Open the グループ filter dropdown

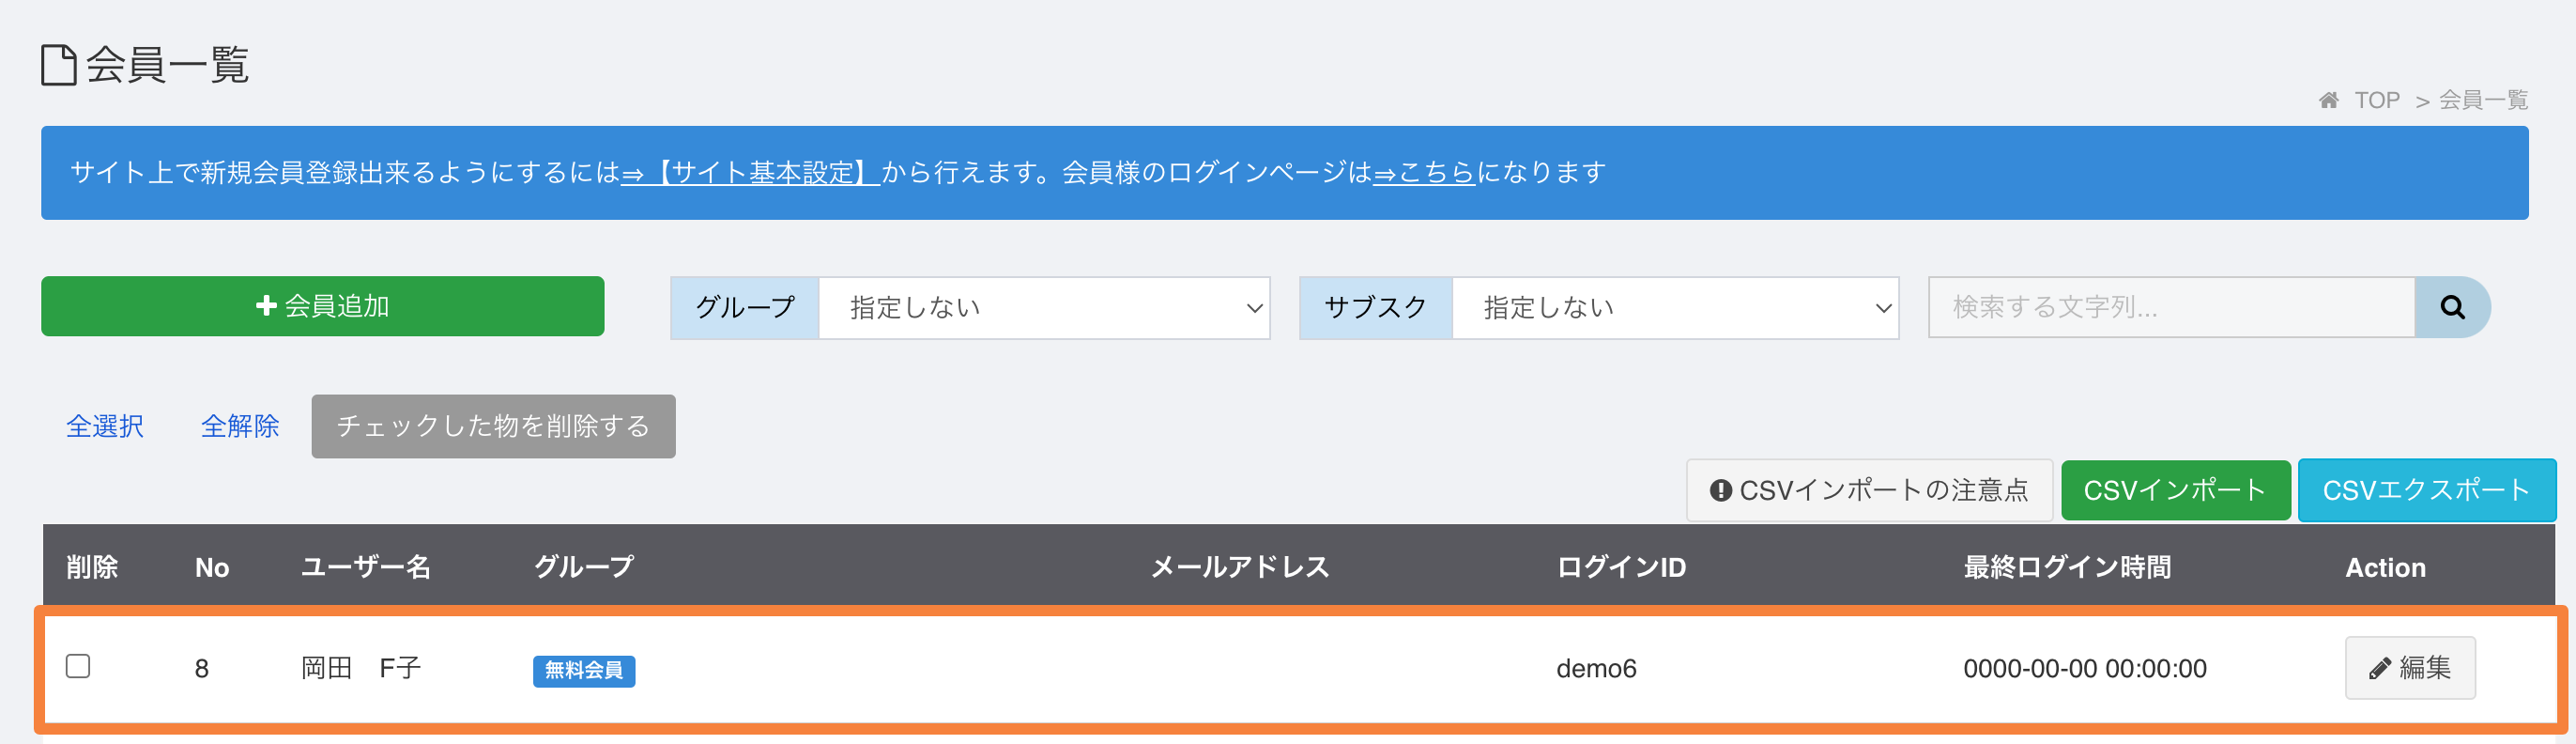click(x=1044, y=308)
